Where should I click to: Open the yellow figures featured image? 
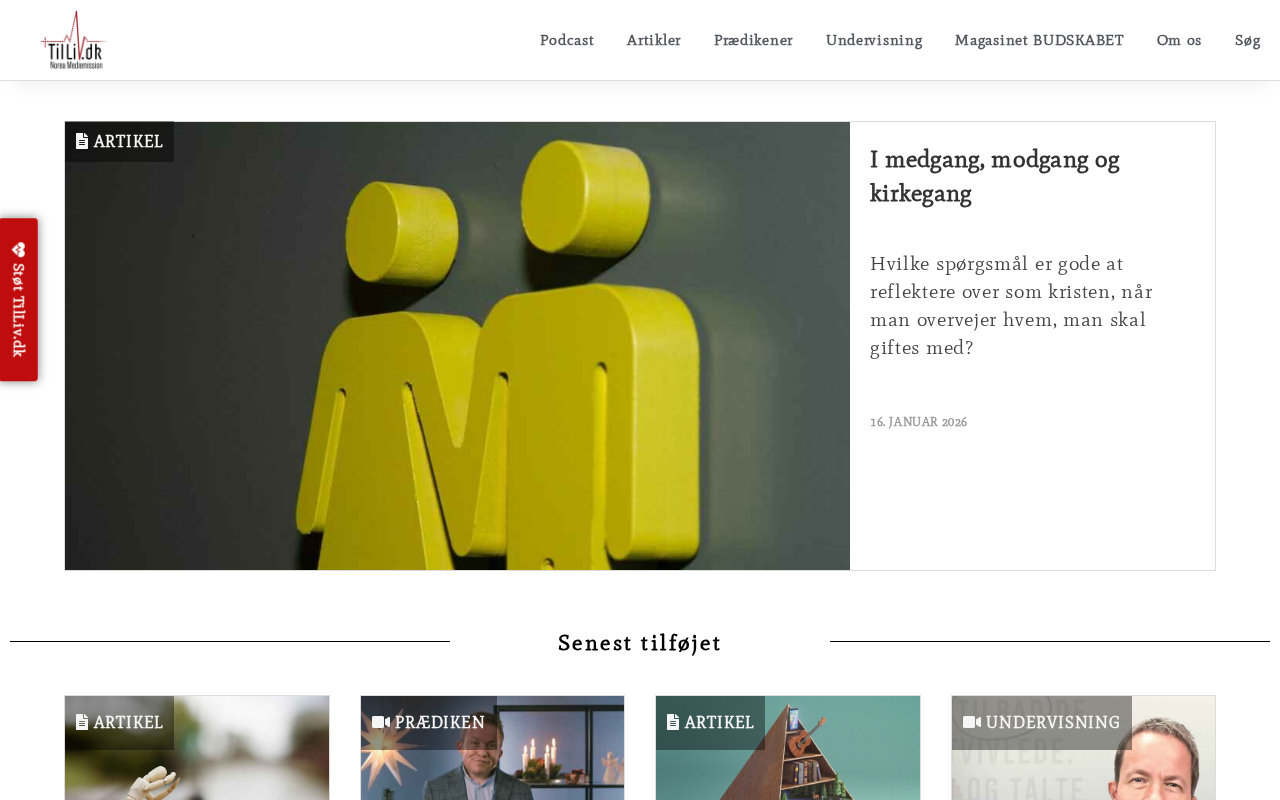(x=457, y=346)
